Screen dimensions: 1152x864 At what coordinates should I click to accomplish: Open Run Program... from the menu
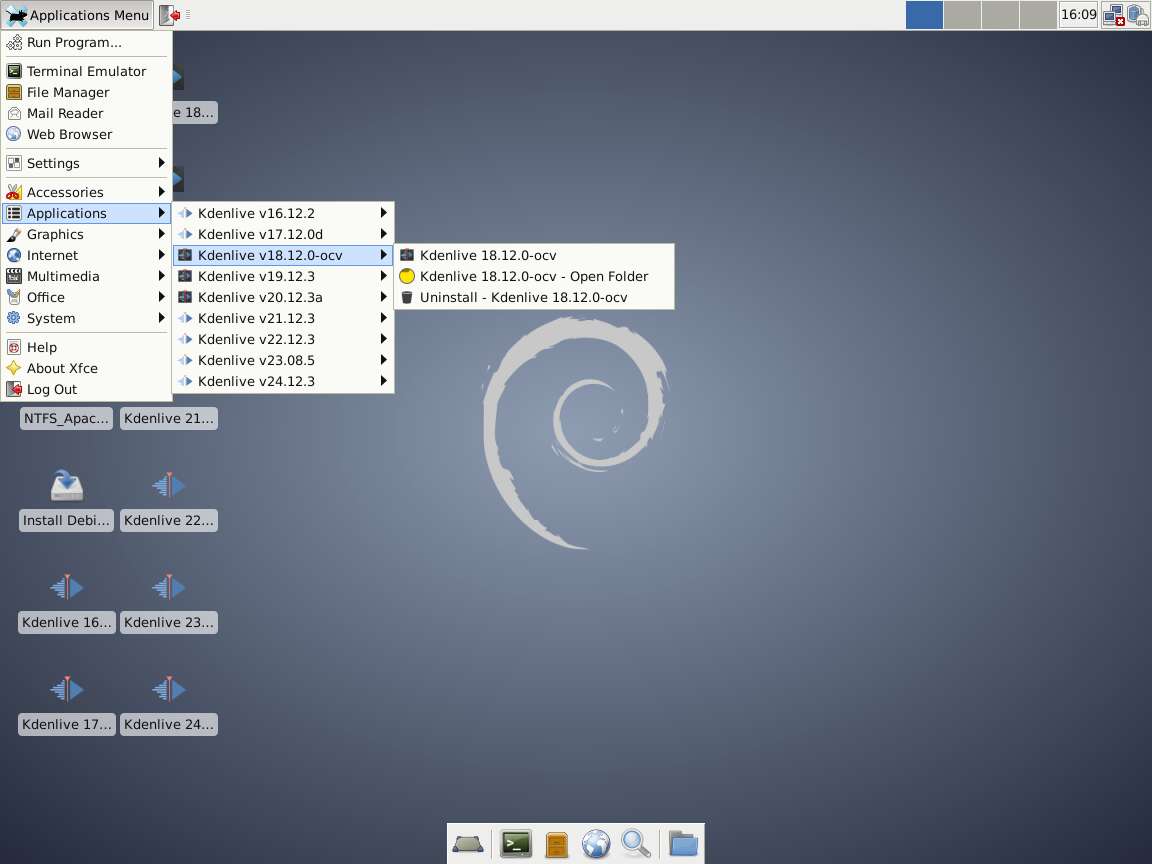[86, 43]
